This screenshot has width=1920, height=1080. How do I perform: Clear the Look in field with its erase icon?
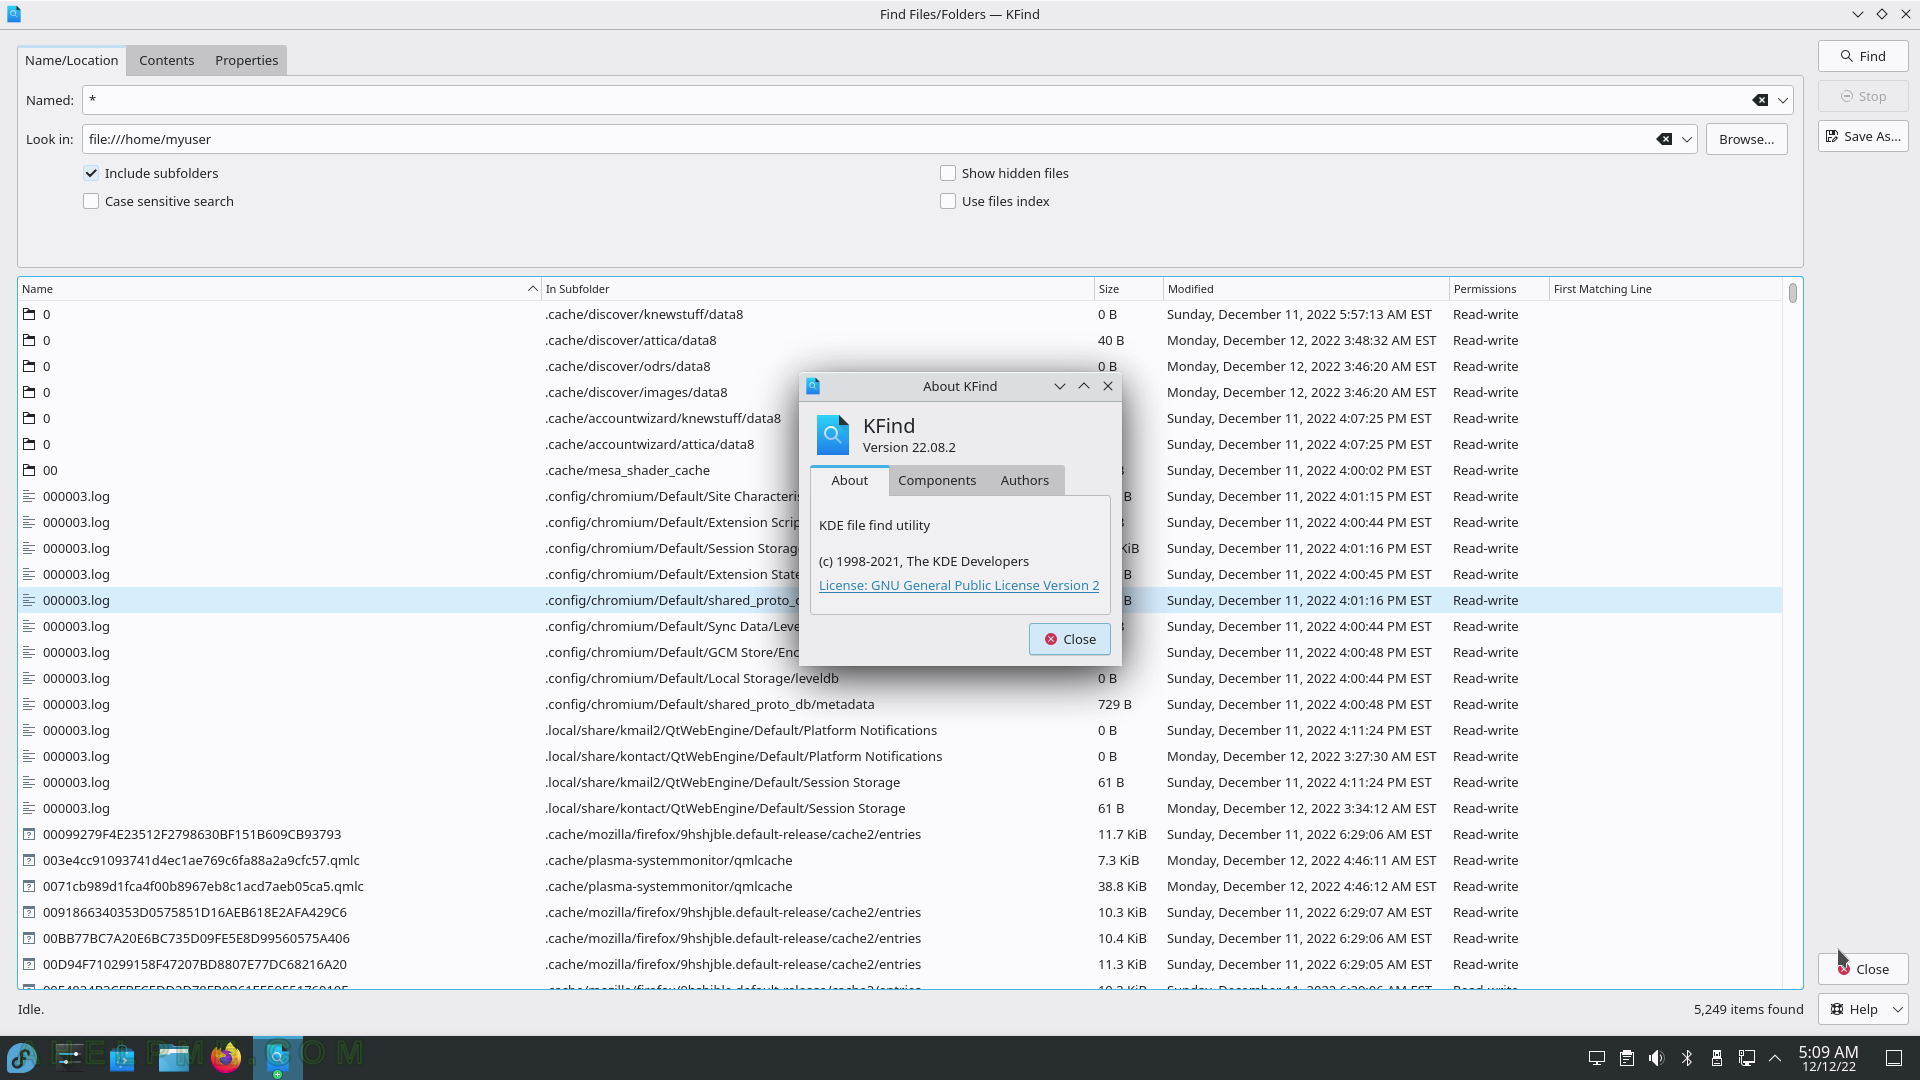coord(1664,139)
